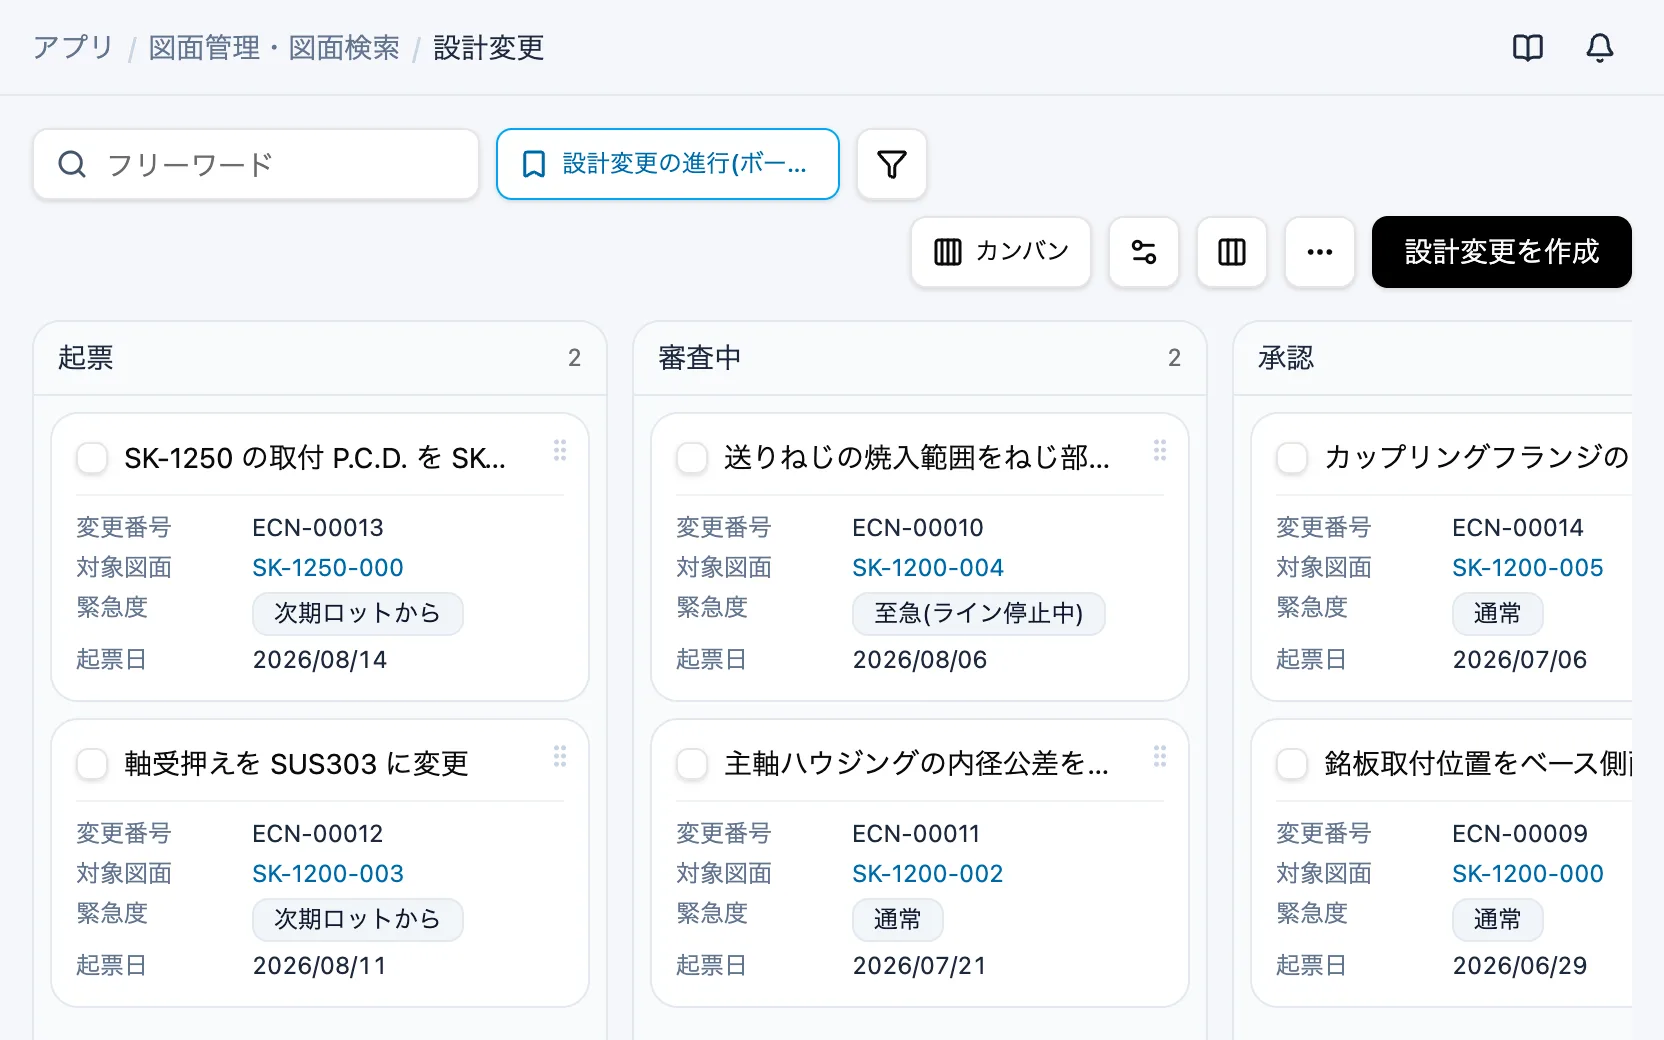Open the filter funnel button
The image size is (1664, 1040).
(892, 164)
